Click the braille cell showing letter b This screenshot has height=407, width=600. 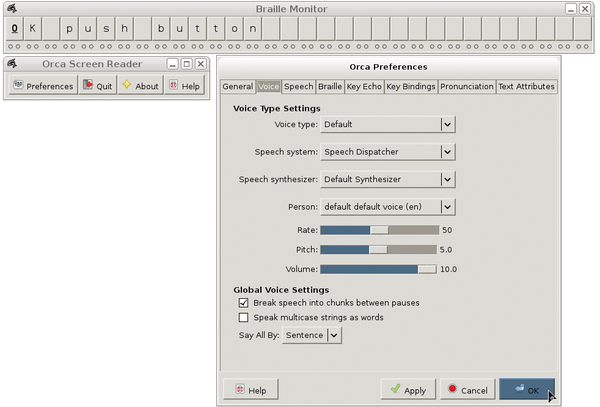(x=161, y=29)
